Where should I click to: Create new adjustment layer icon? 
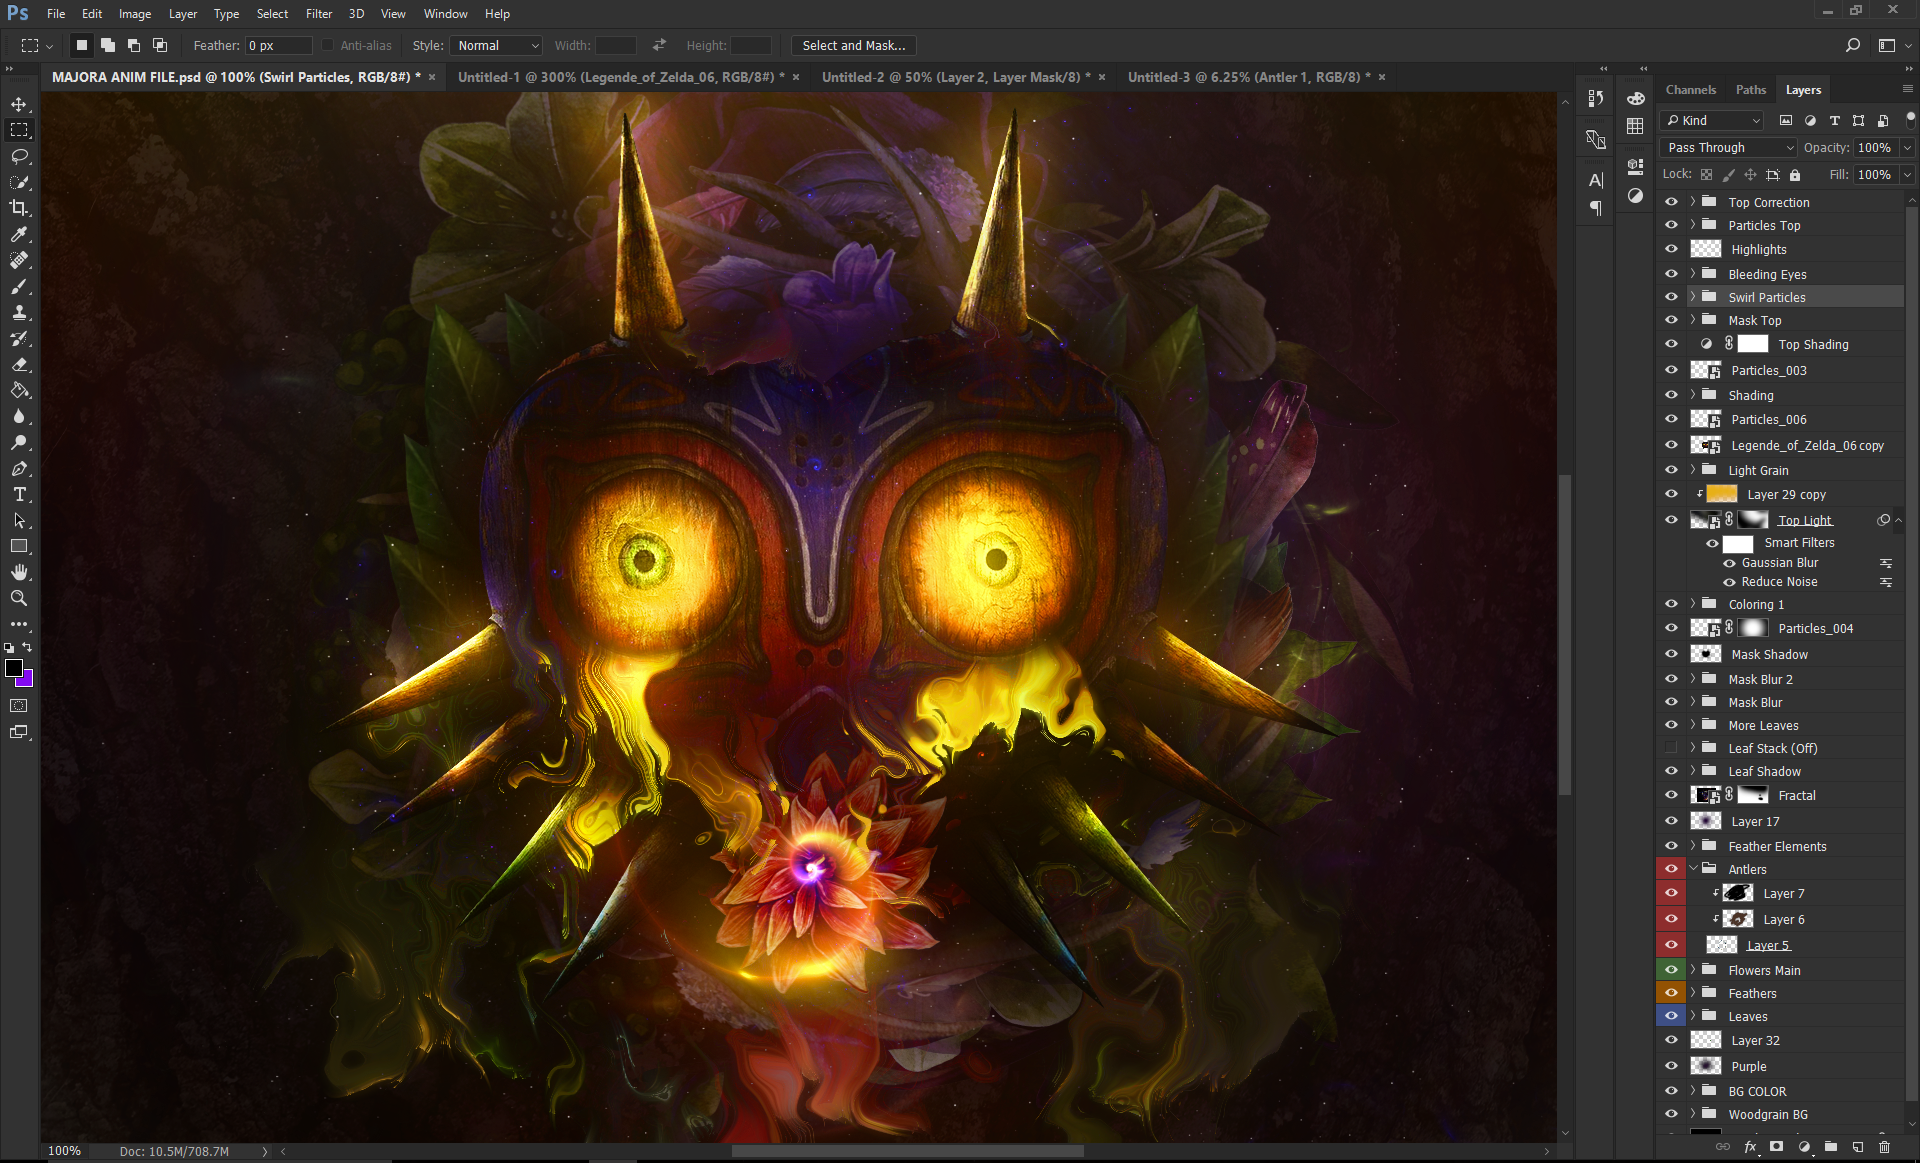coord(1803,1147)
